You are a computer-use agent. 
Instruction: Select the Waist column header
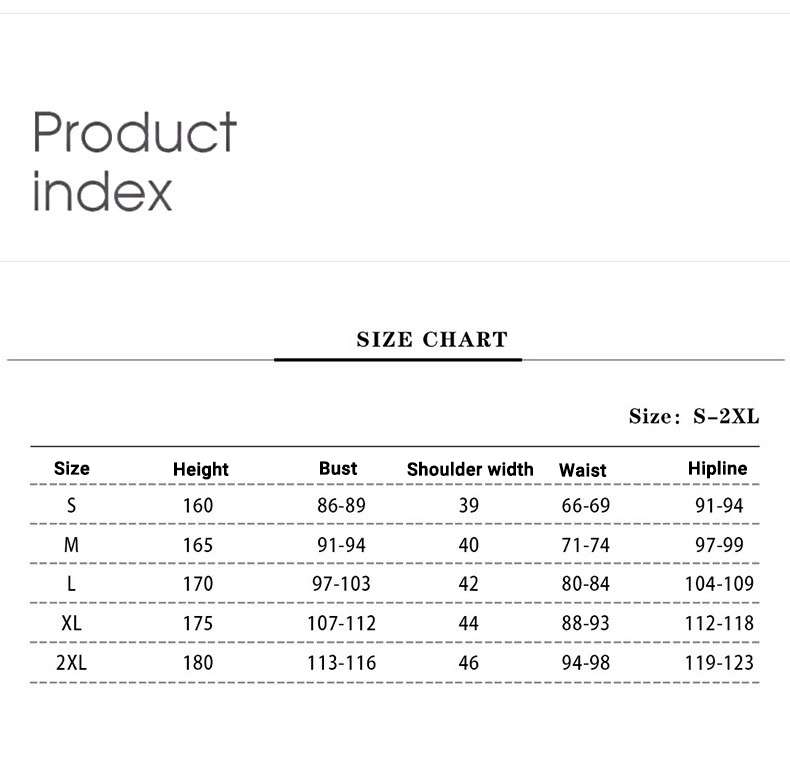[x=582, y=470]
